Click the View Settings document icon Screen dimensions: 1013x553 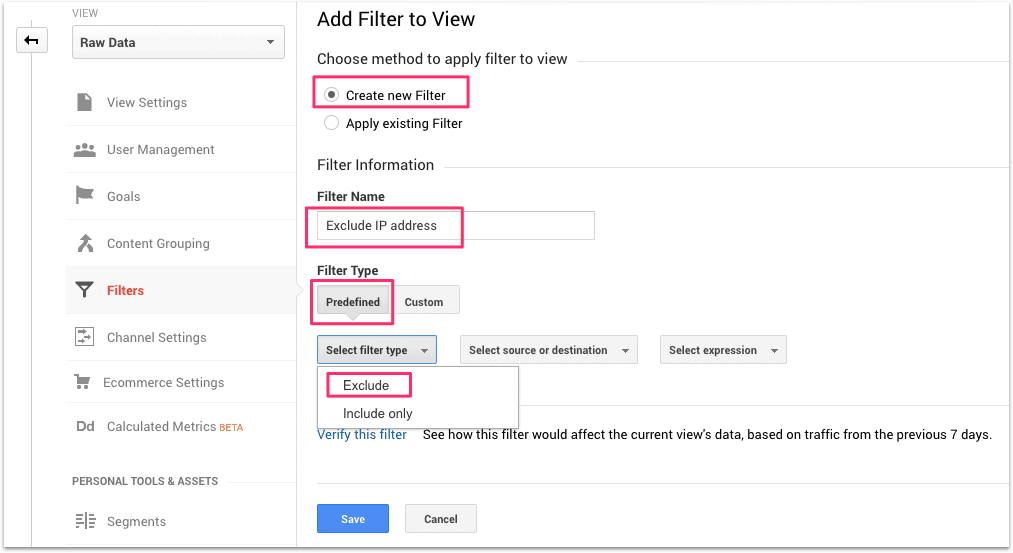click(85, 102)
